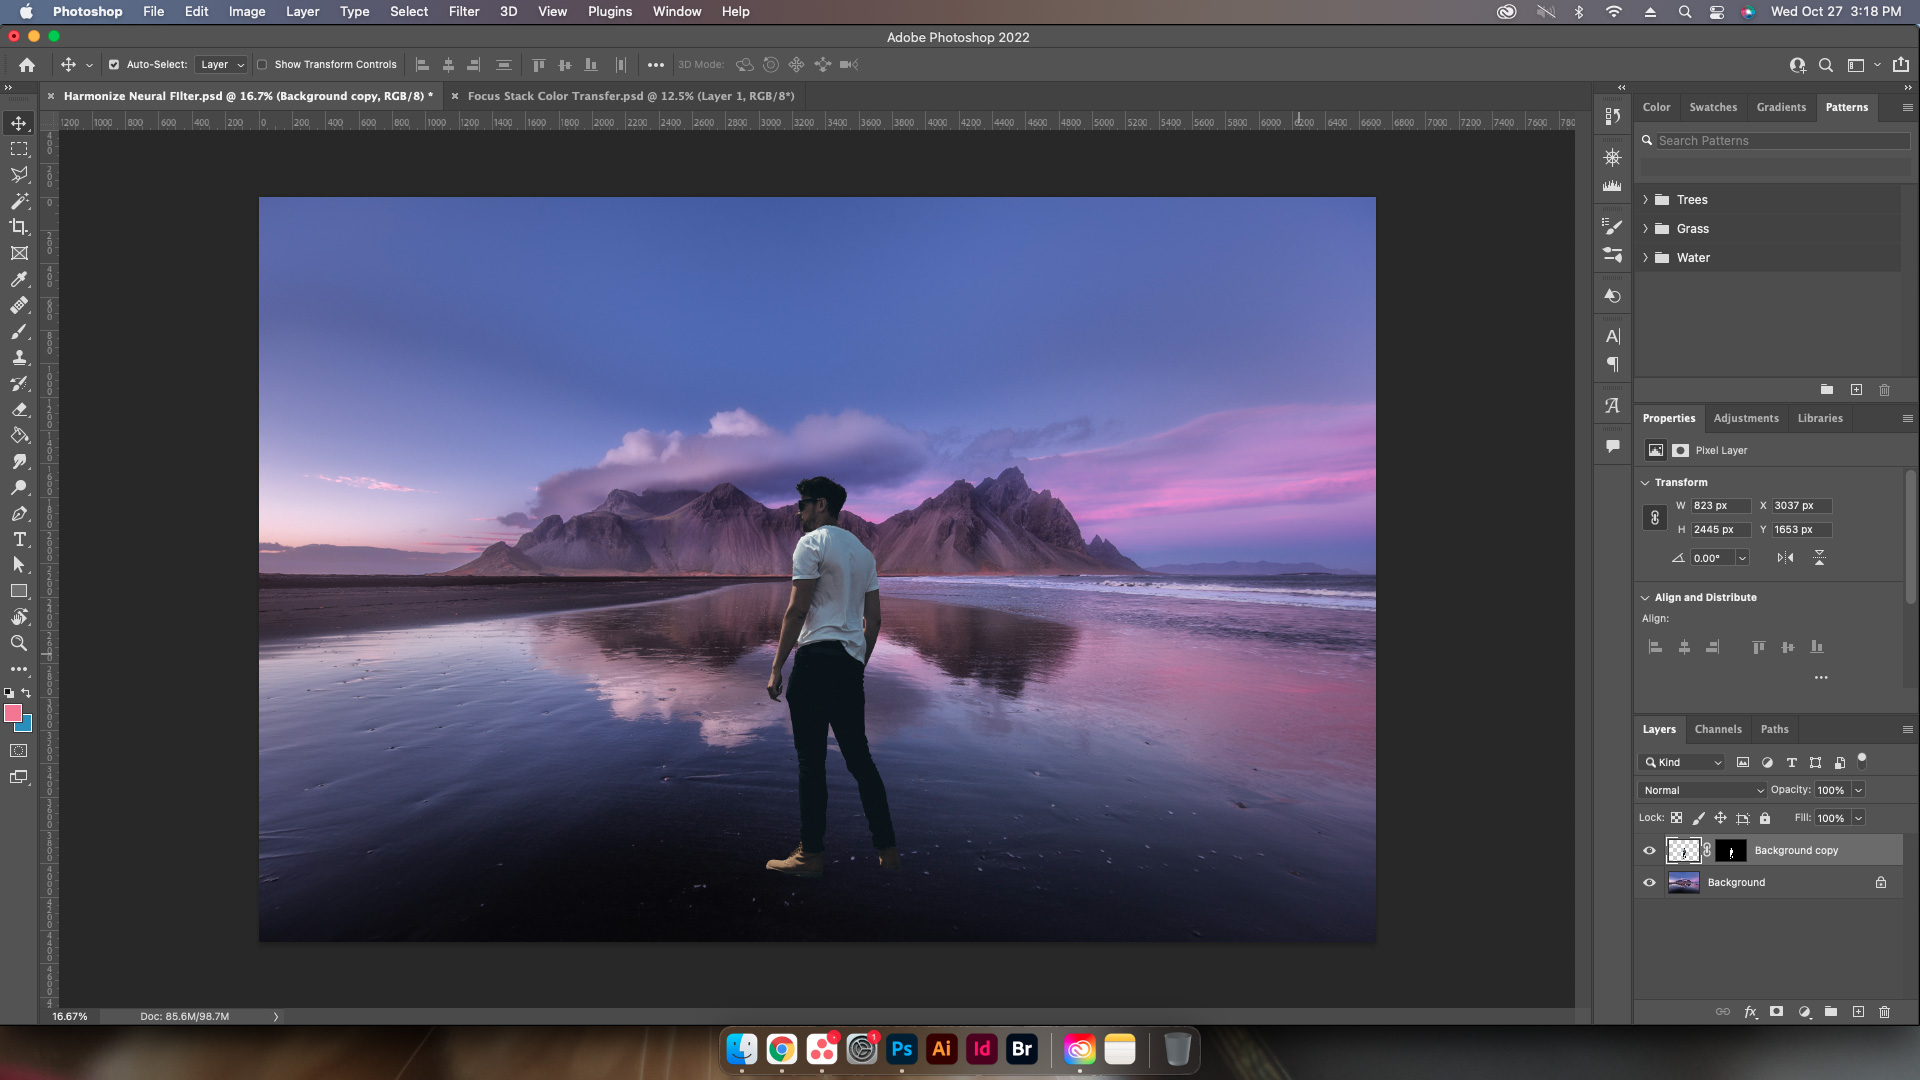The height and width of the screenshot is (1080, 1920).
Task: Toggle lock on Background copy layer
Action: [1766, 818]
